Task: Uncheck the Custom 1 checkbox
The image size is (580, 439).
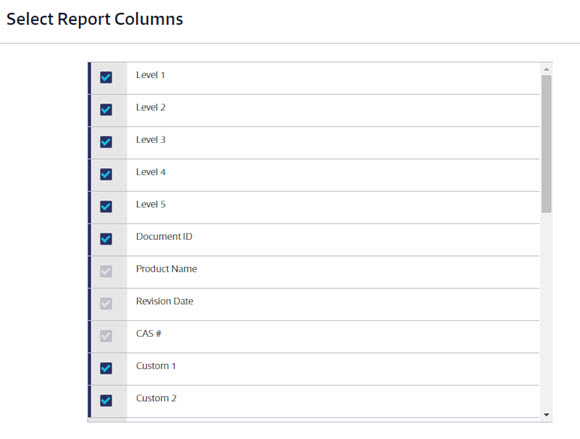Action: (106, 368)
